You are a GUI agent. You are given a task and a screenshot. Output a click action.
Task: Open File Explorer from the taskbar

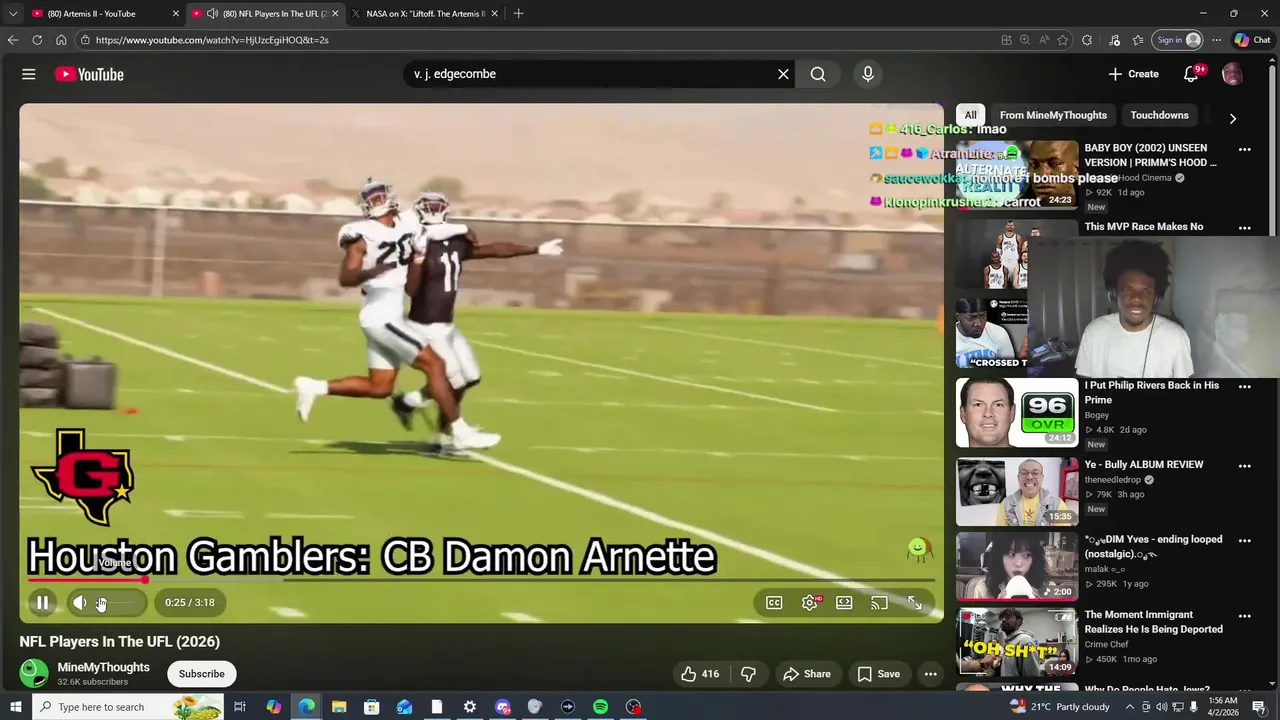[x=338, y=707]
